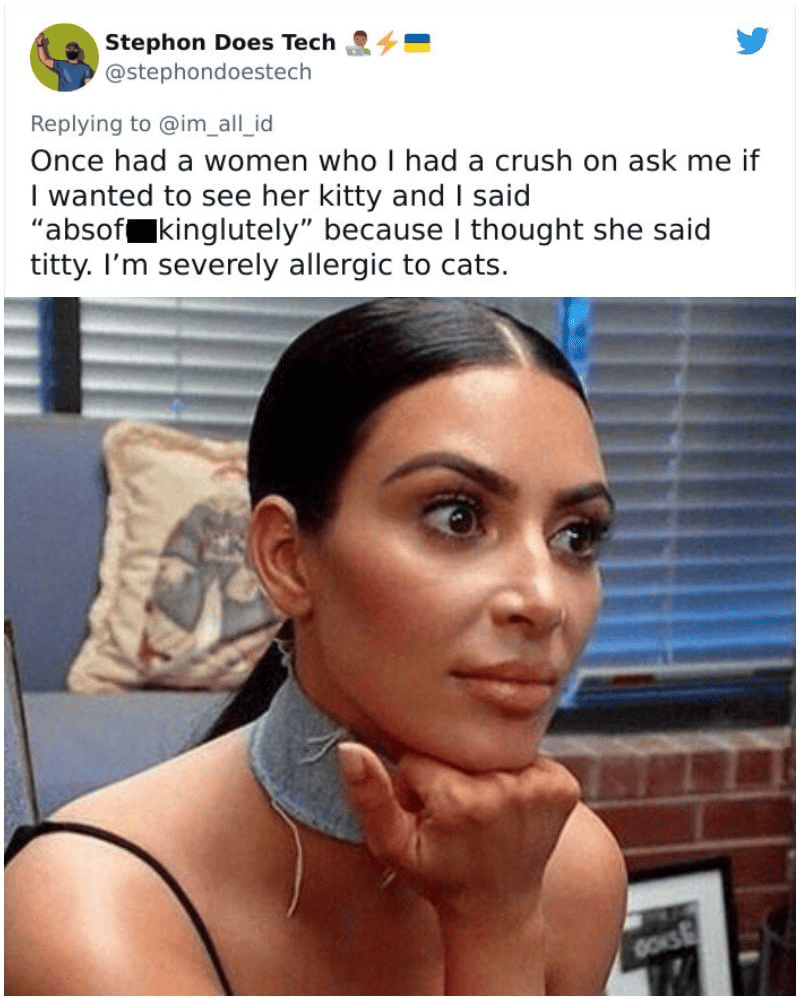
Task: Open the attached photo of the woman
Action: tap(400, 646)
